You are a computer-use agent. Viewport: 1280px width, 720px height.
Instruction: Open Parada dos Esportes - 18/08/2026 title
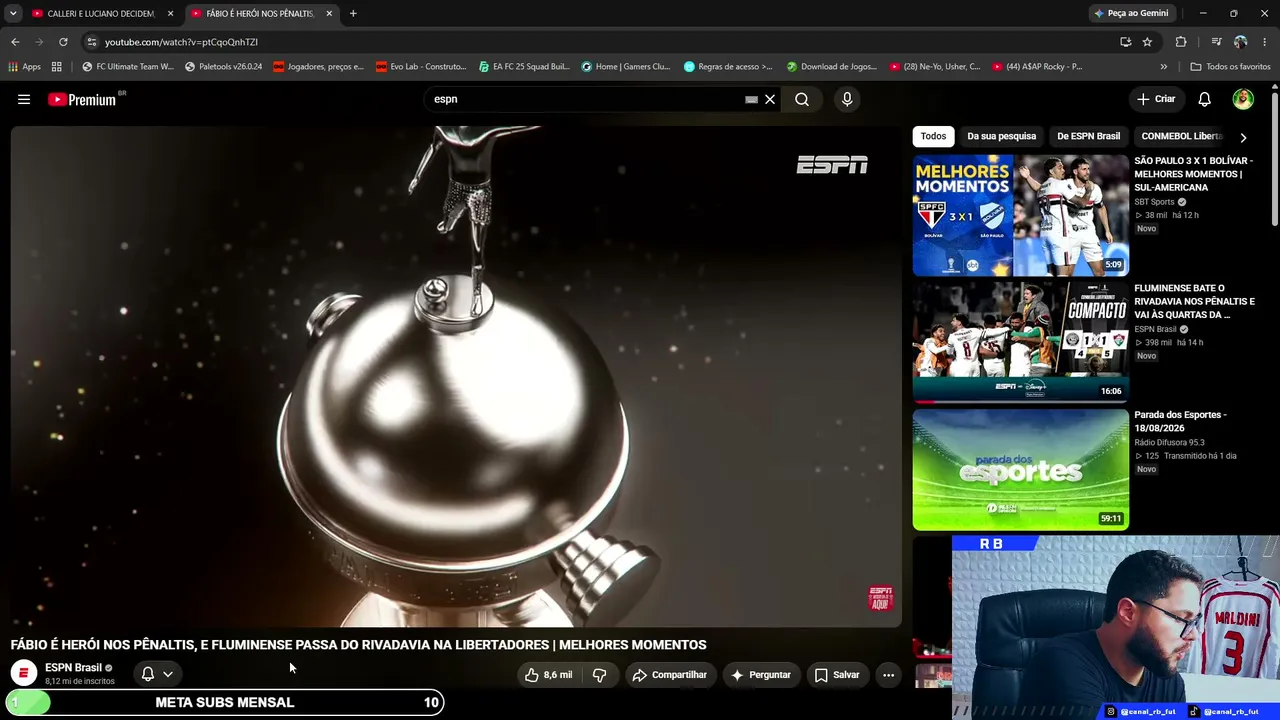point(1180,421)
